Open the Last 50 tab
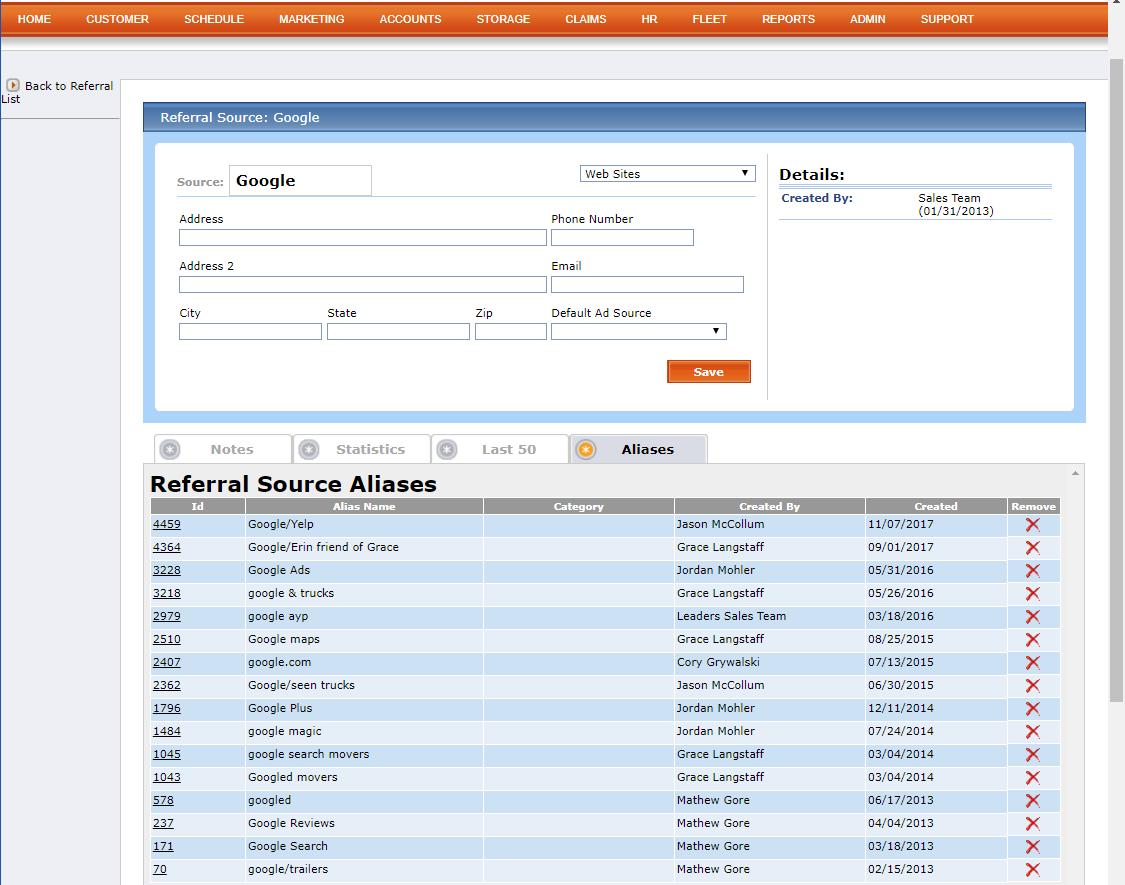The width and height of the screenshot is (1125, 885). click(x=500, y=449)
